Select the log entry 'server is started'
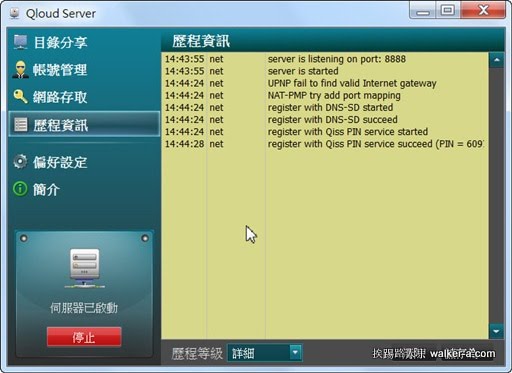Image resolution: width=512 pixels, height=373 pixels. (325, 71)
